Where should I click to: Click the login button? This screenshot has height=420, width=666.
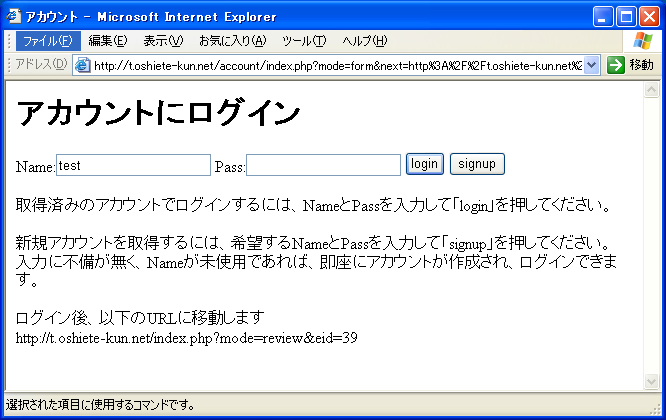coord(425,164)
